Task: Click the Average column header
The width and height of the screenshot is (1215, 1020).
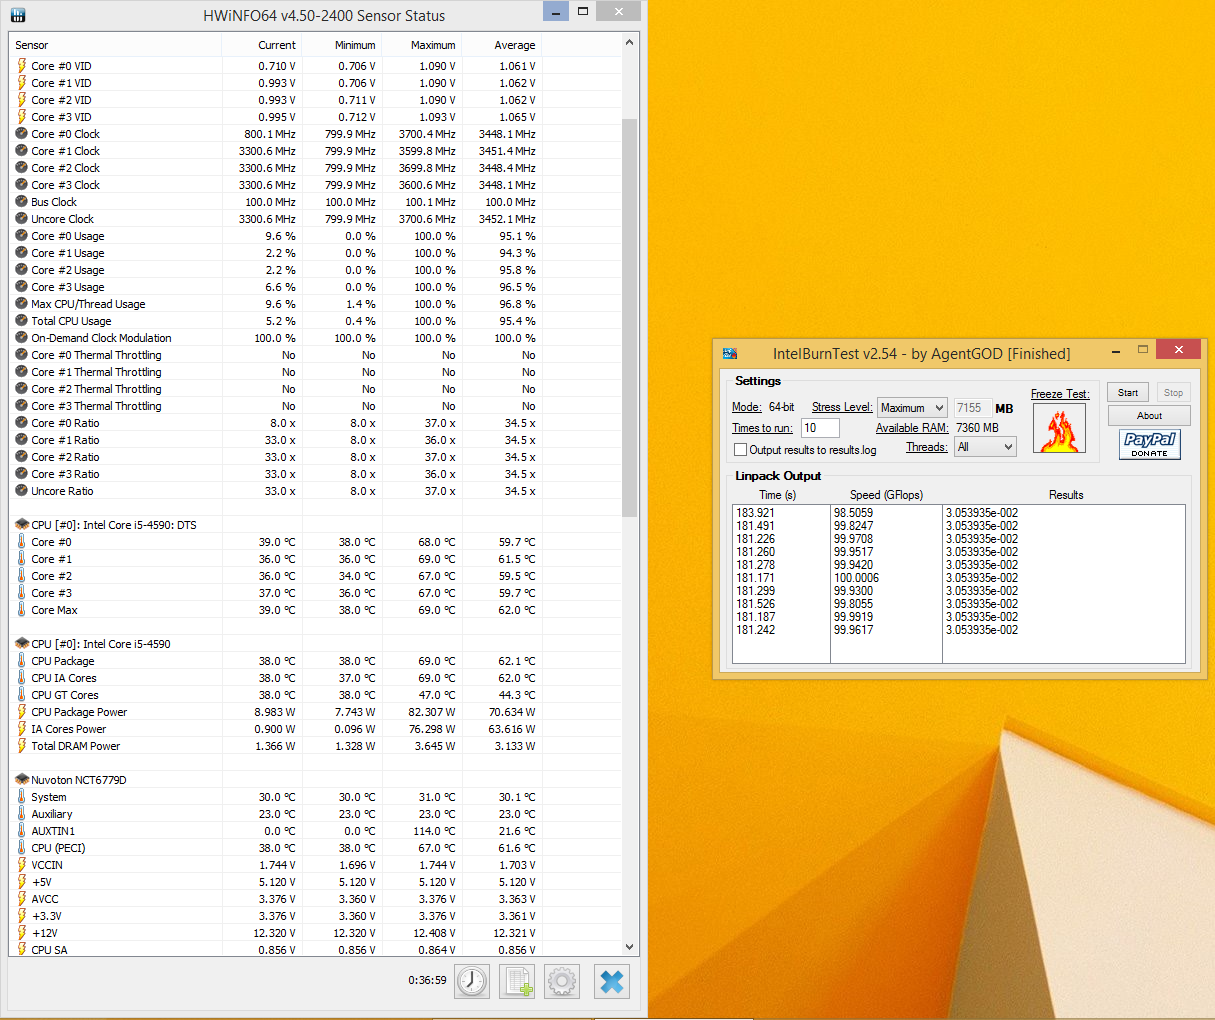Action: (x=514, y=45)
